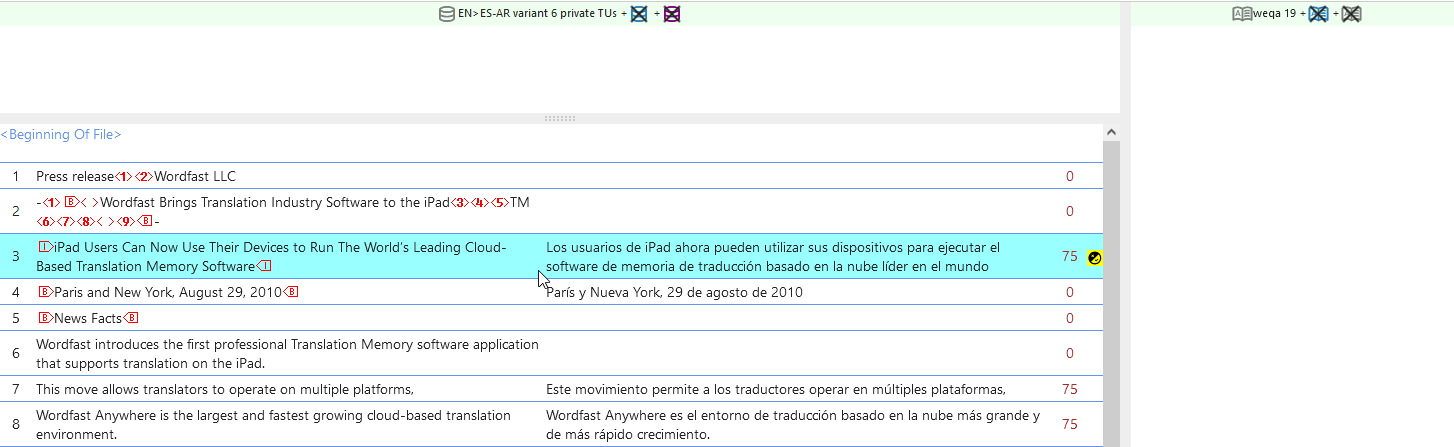The height and width of the screenshot is (447, 1454).
Task: Click the segment number 7
Action: coord(16,389)
